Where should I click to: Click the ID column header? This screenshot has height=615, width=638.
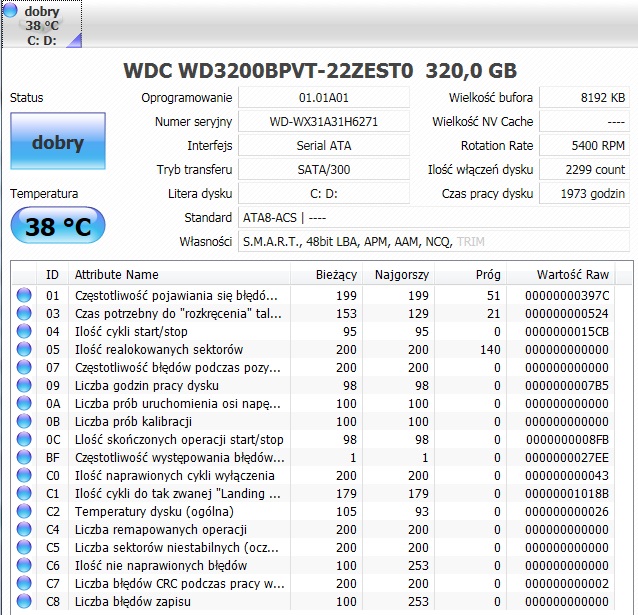52,275
